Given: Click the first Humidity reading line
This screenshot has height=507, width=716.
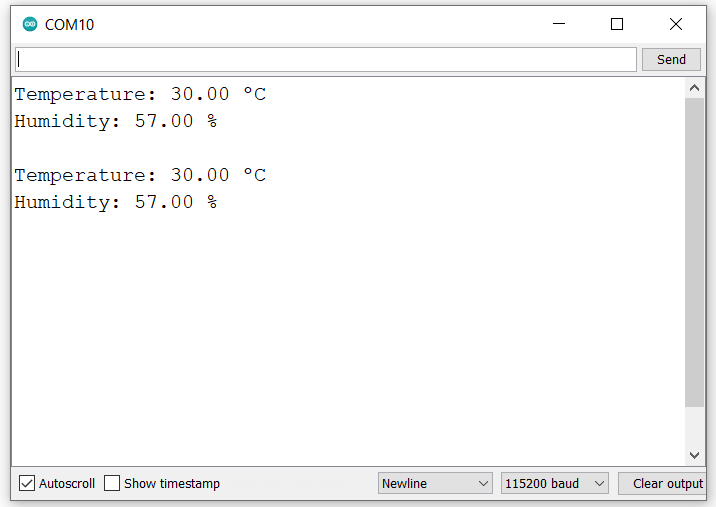Looking at the screenshot, I should click(115, 121).
